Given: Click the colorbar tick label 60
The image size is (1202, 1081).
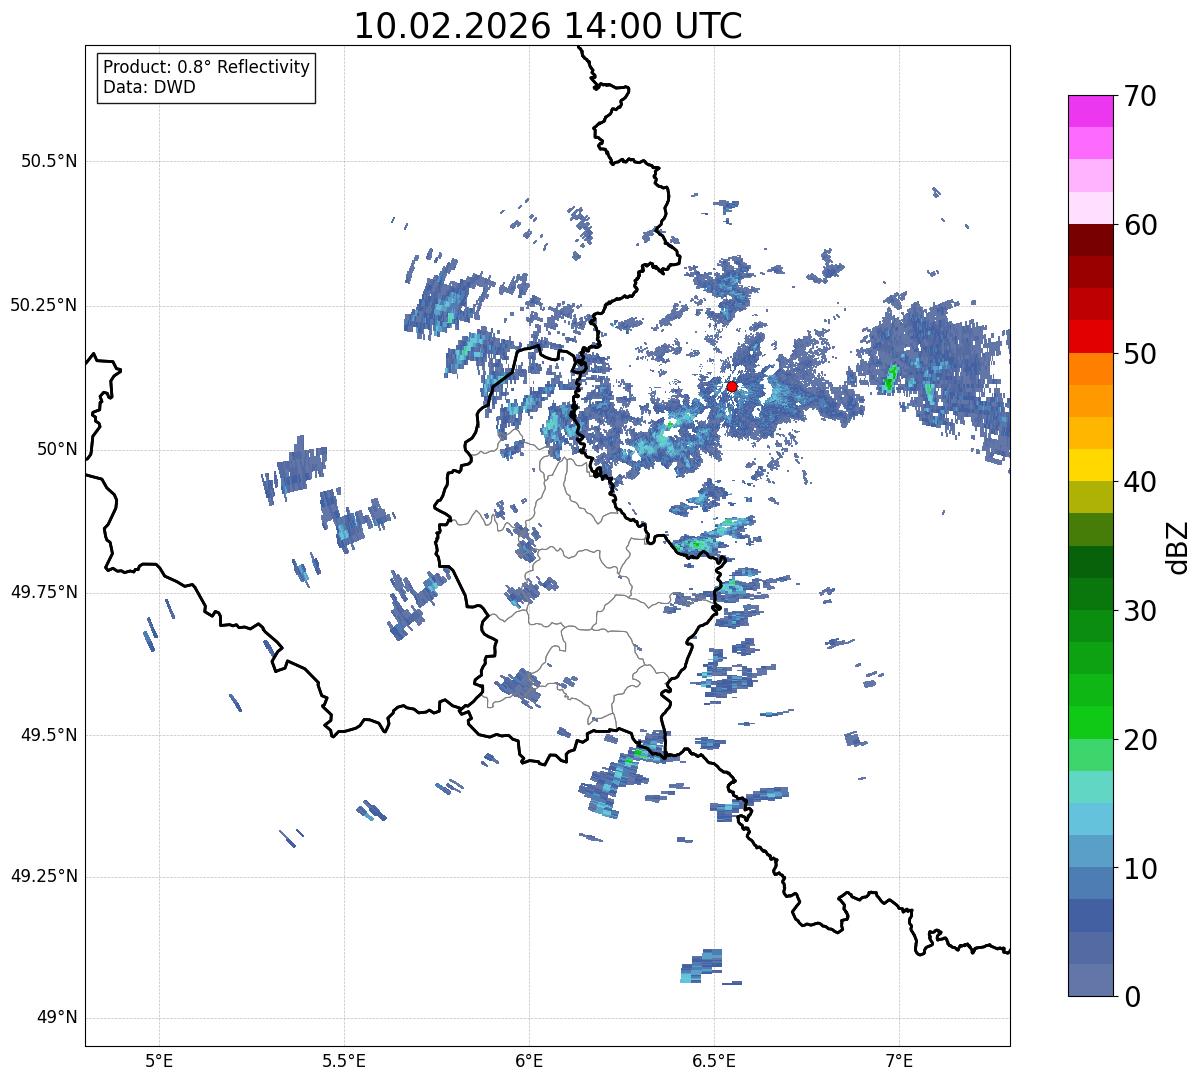Looking at the screenshot, I should pyautogui.click(x=1140, y=225).
